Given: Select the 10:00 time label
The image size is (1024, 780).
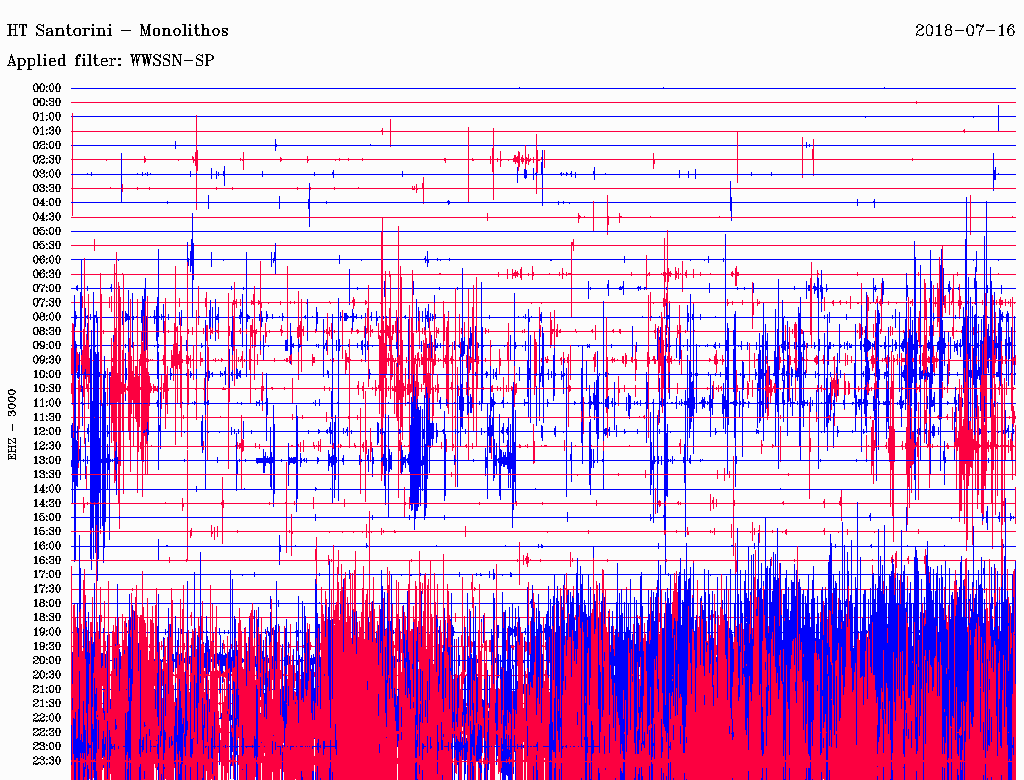Looking at the screenshot, I should [x=46, y=374].
